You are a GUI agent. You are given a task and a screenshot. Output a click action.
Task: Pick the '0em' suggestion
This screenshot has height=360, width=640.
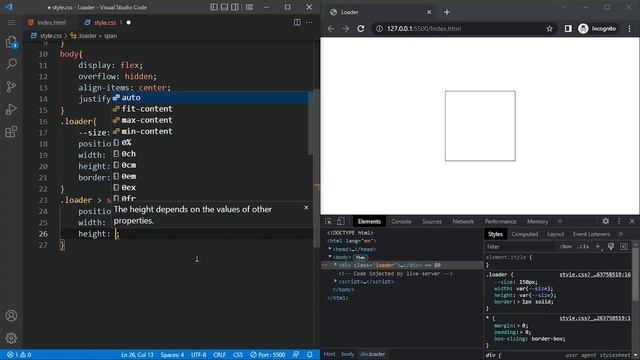tap(210, 176)
